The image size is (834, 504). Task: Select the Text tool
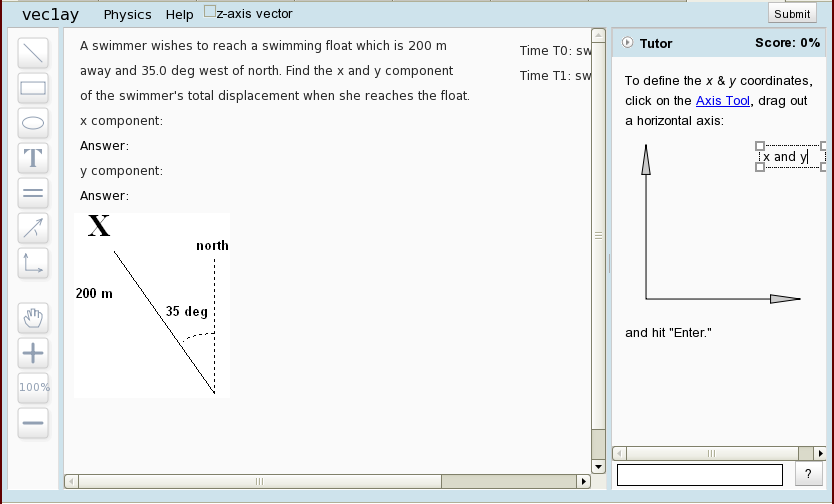point(33,158)
